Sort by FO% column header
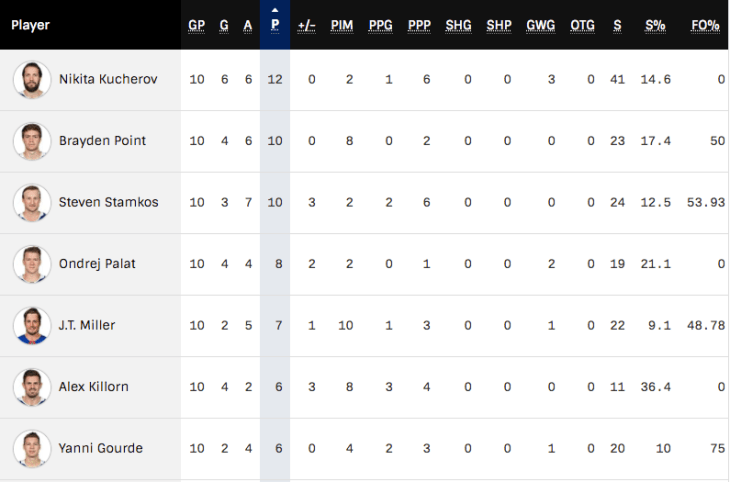Screen dimensions: 730x482 click(x=706, y=25)
